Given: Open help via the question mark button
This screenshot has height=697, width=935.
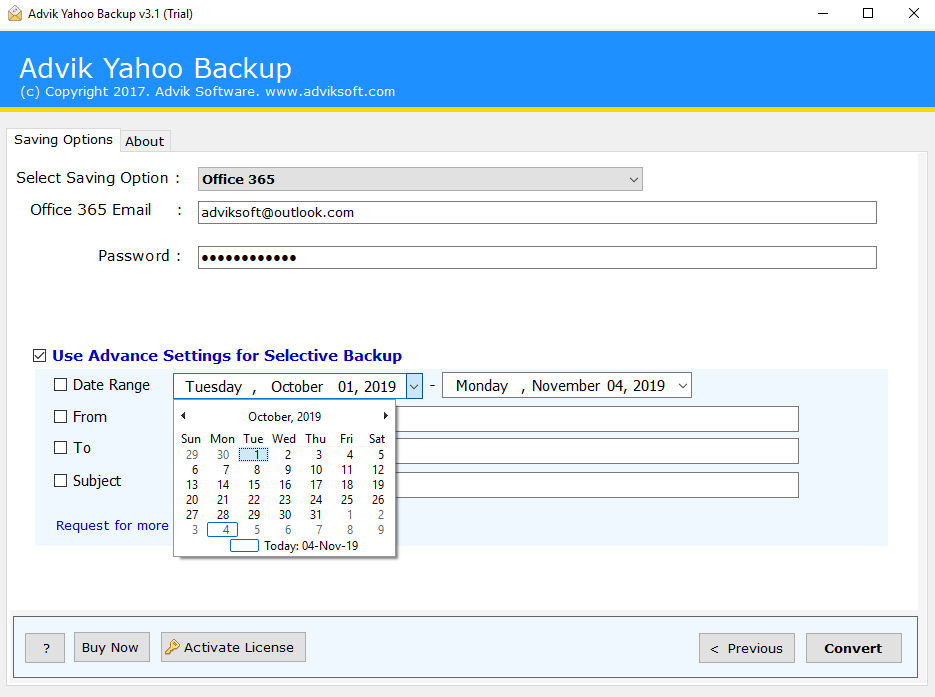Looking at the screenshot, I should tap(44, 647).
